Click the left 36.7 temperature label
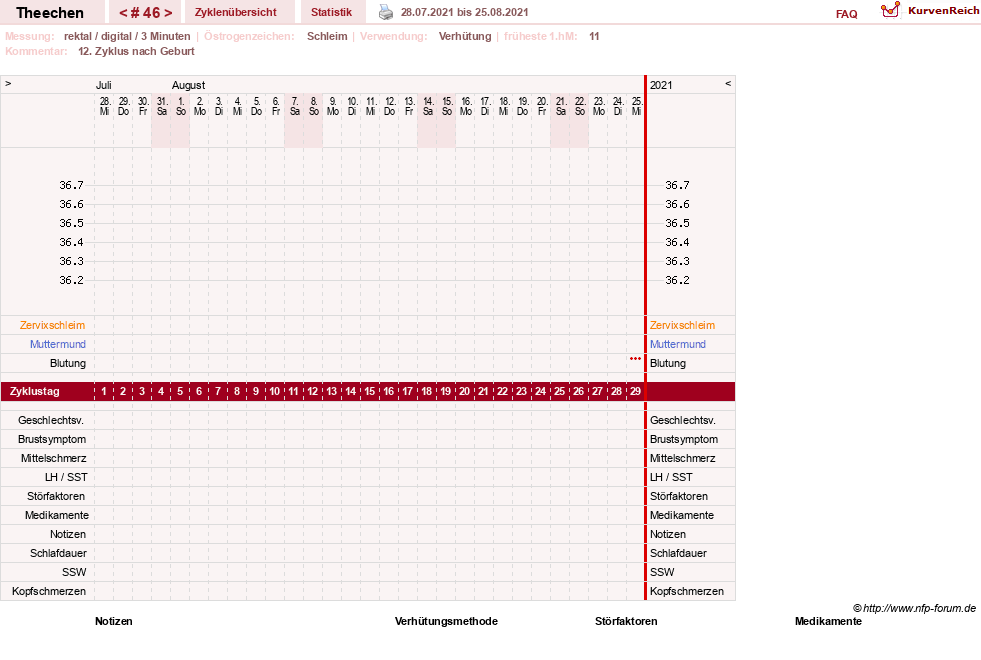Image resolution: width=981 pixels, height=660 pixels. [x=71, y=185]
